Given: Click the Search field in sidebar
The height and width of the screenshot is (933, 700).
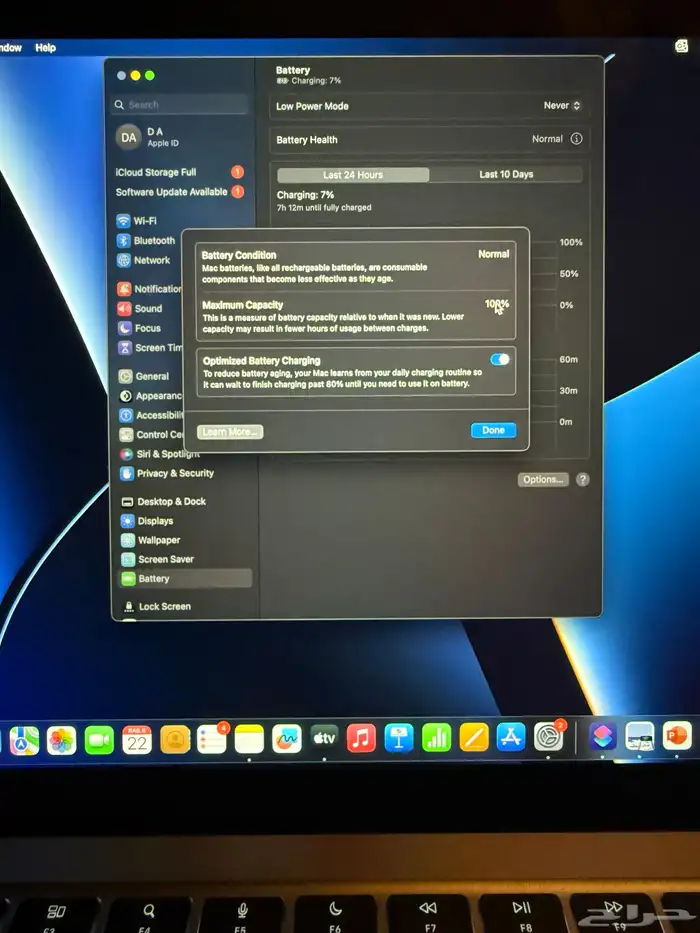Looking at the screenshot, I should click(180, 104).
